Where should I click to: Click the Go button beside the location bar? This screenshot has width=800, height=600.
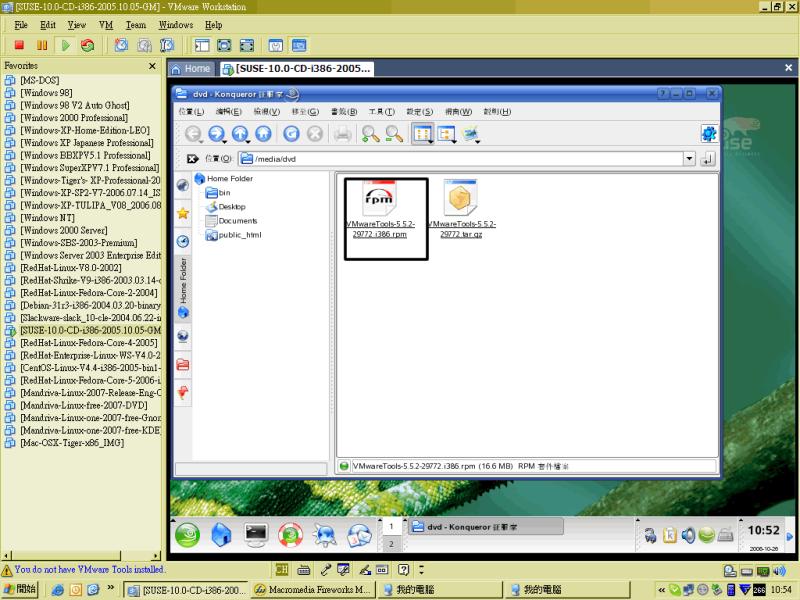(708, 159)
